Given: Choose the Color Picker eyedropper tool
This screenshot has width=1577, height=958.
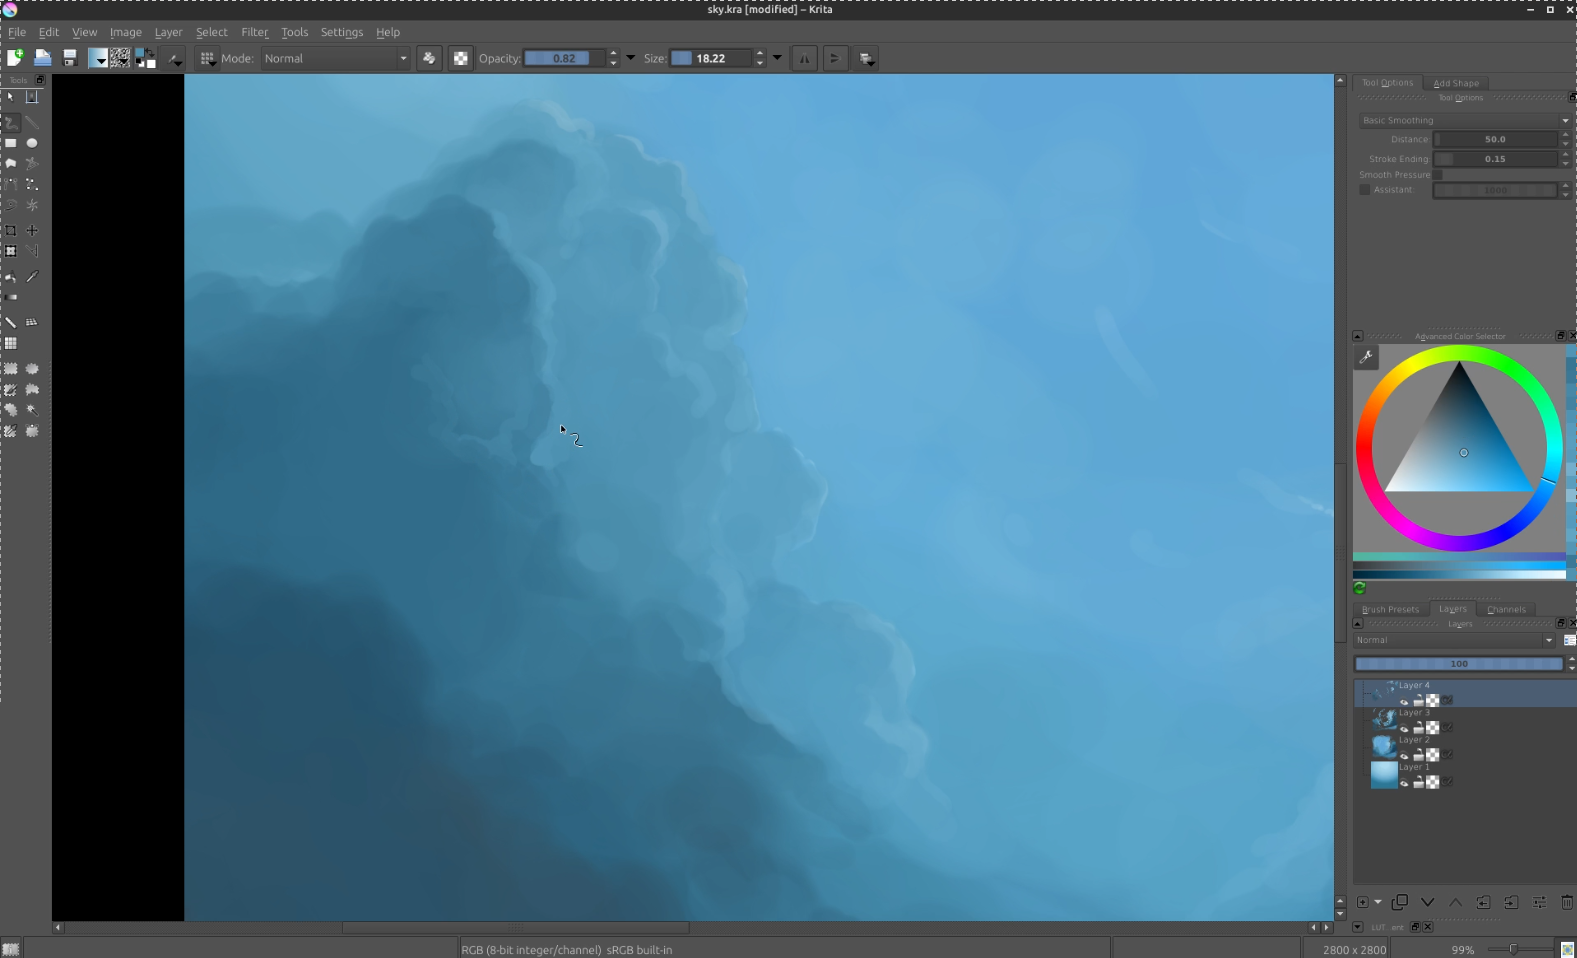Looking at the screenshot, I should pos(32,277).
